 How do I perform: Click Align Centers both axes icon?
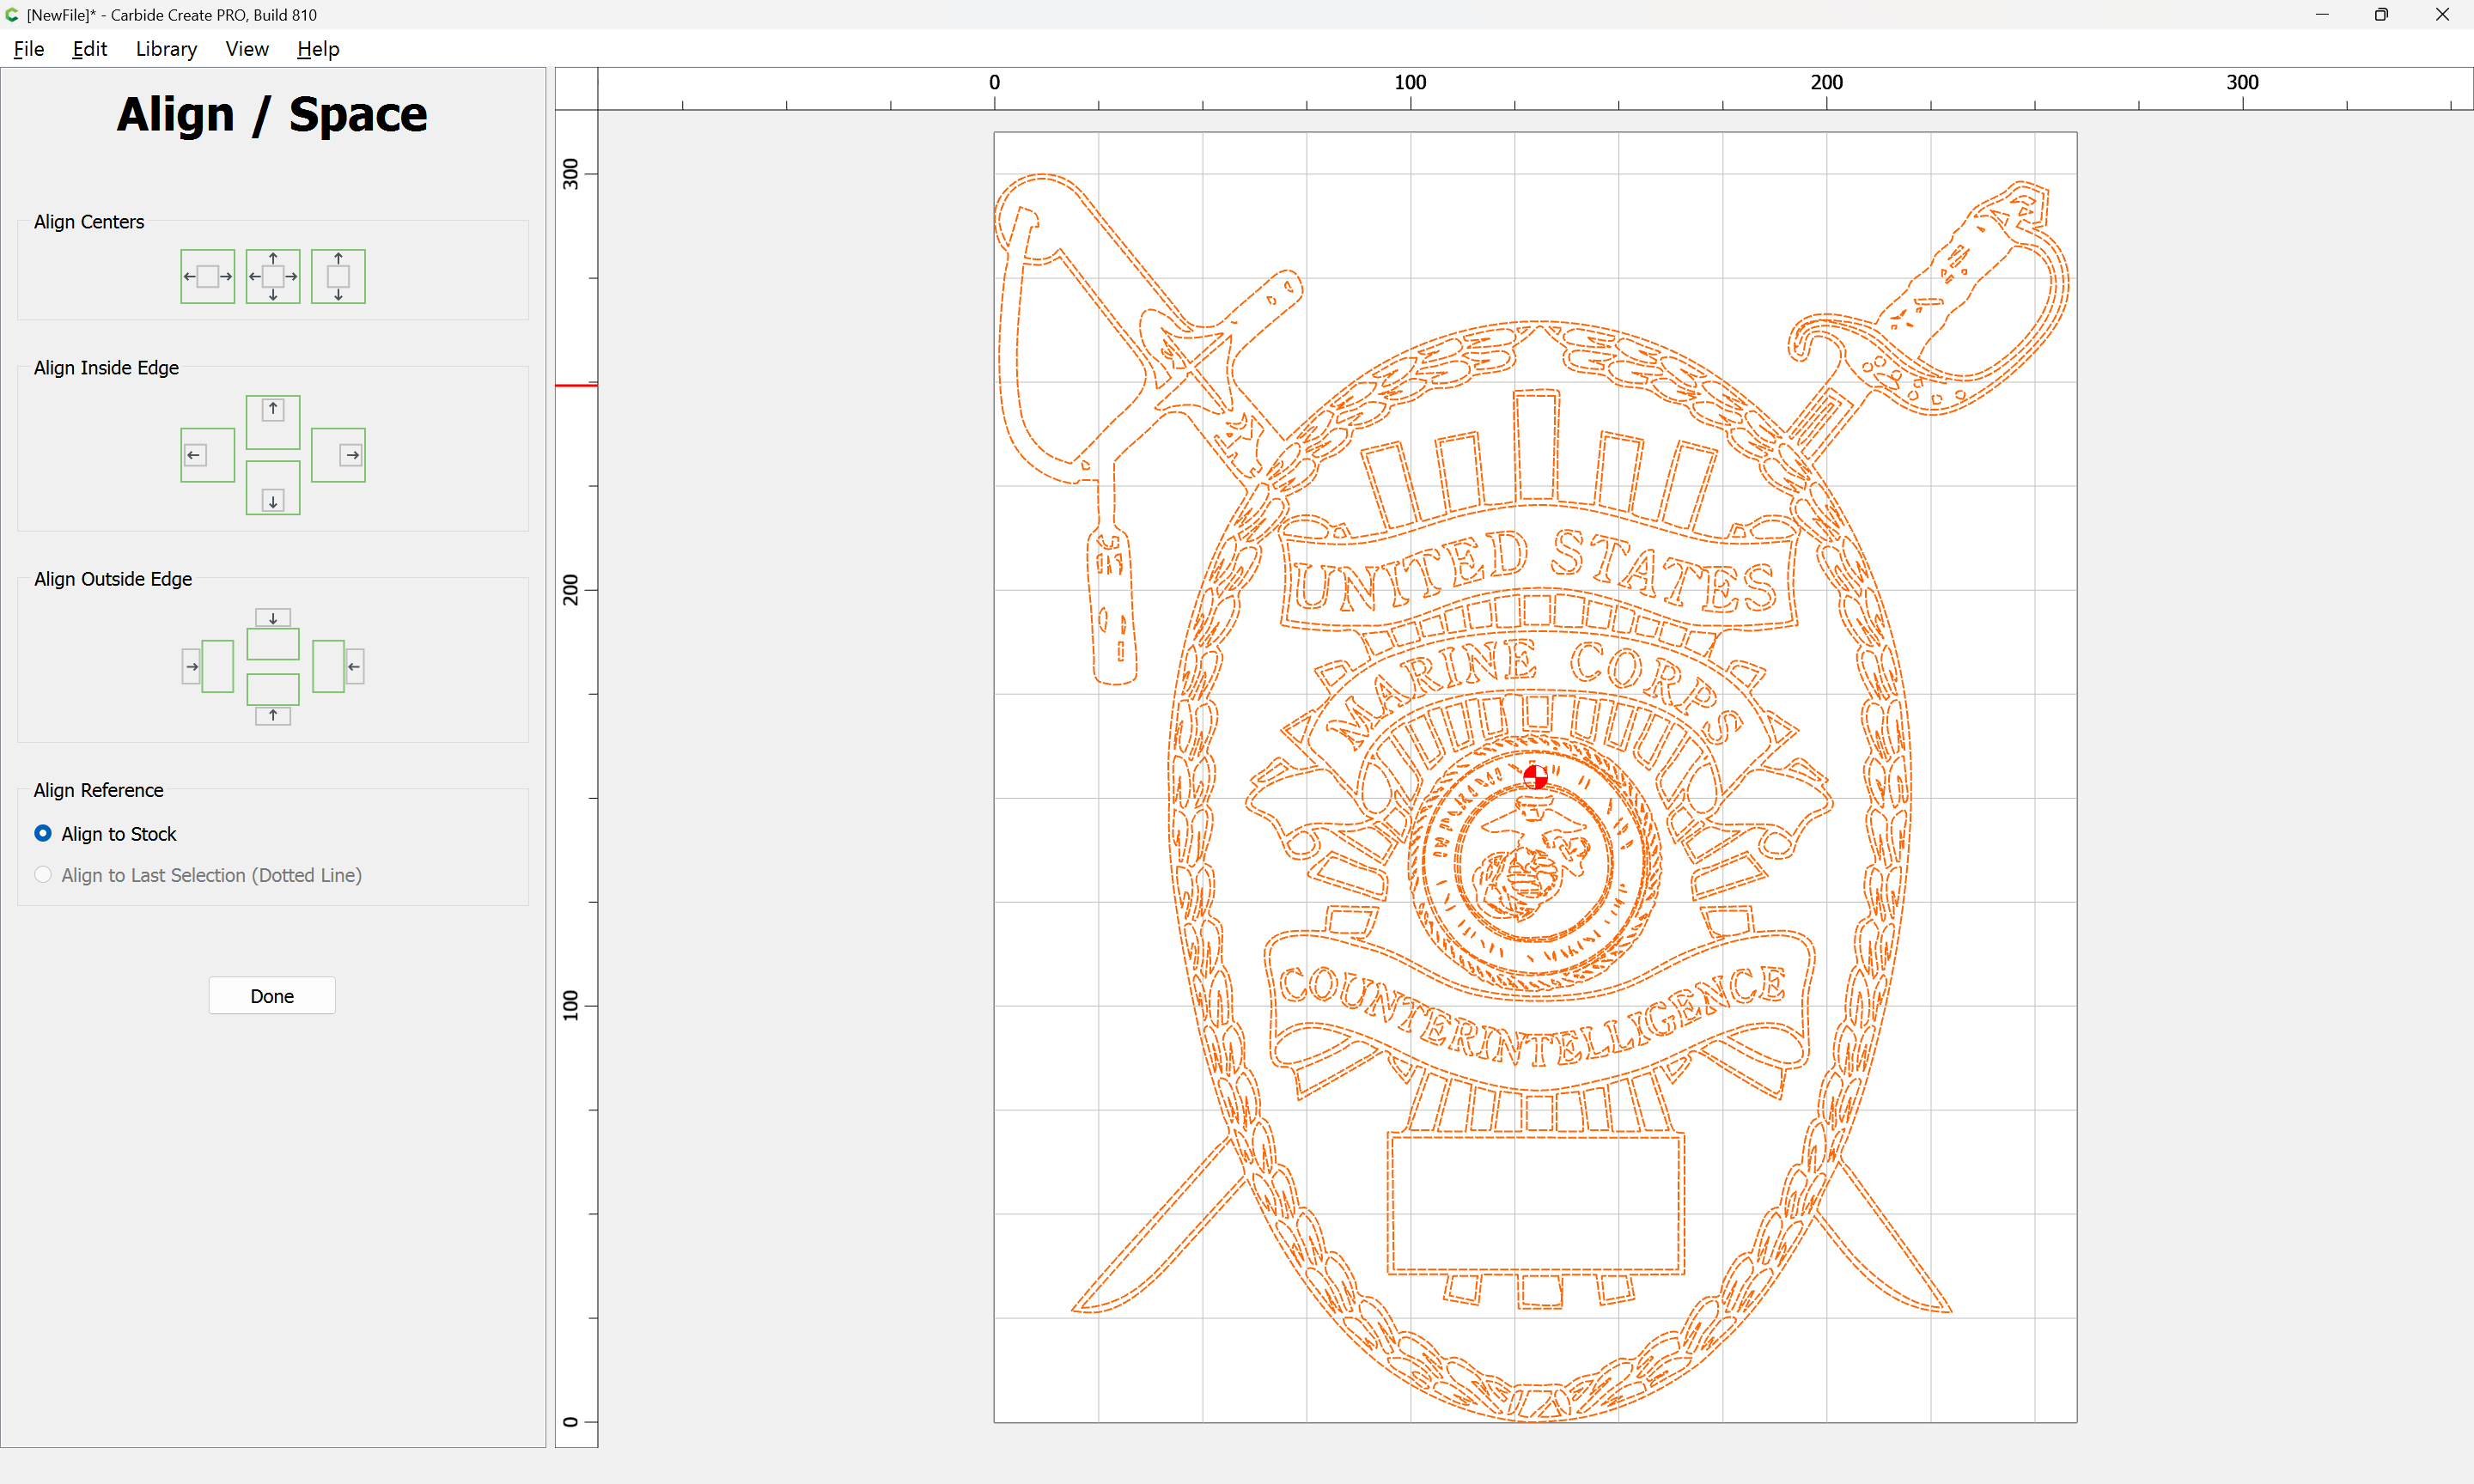click(273, 276)
